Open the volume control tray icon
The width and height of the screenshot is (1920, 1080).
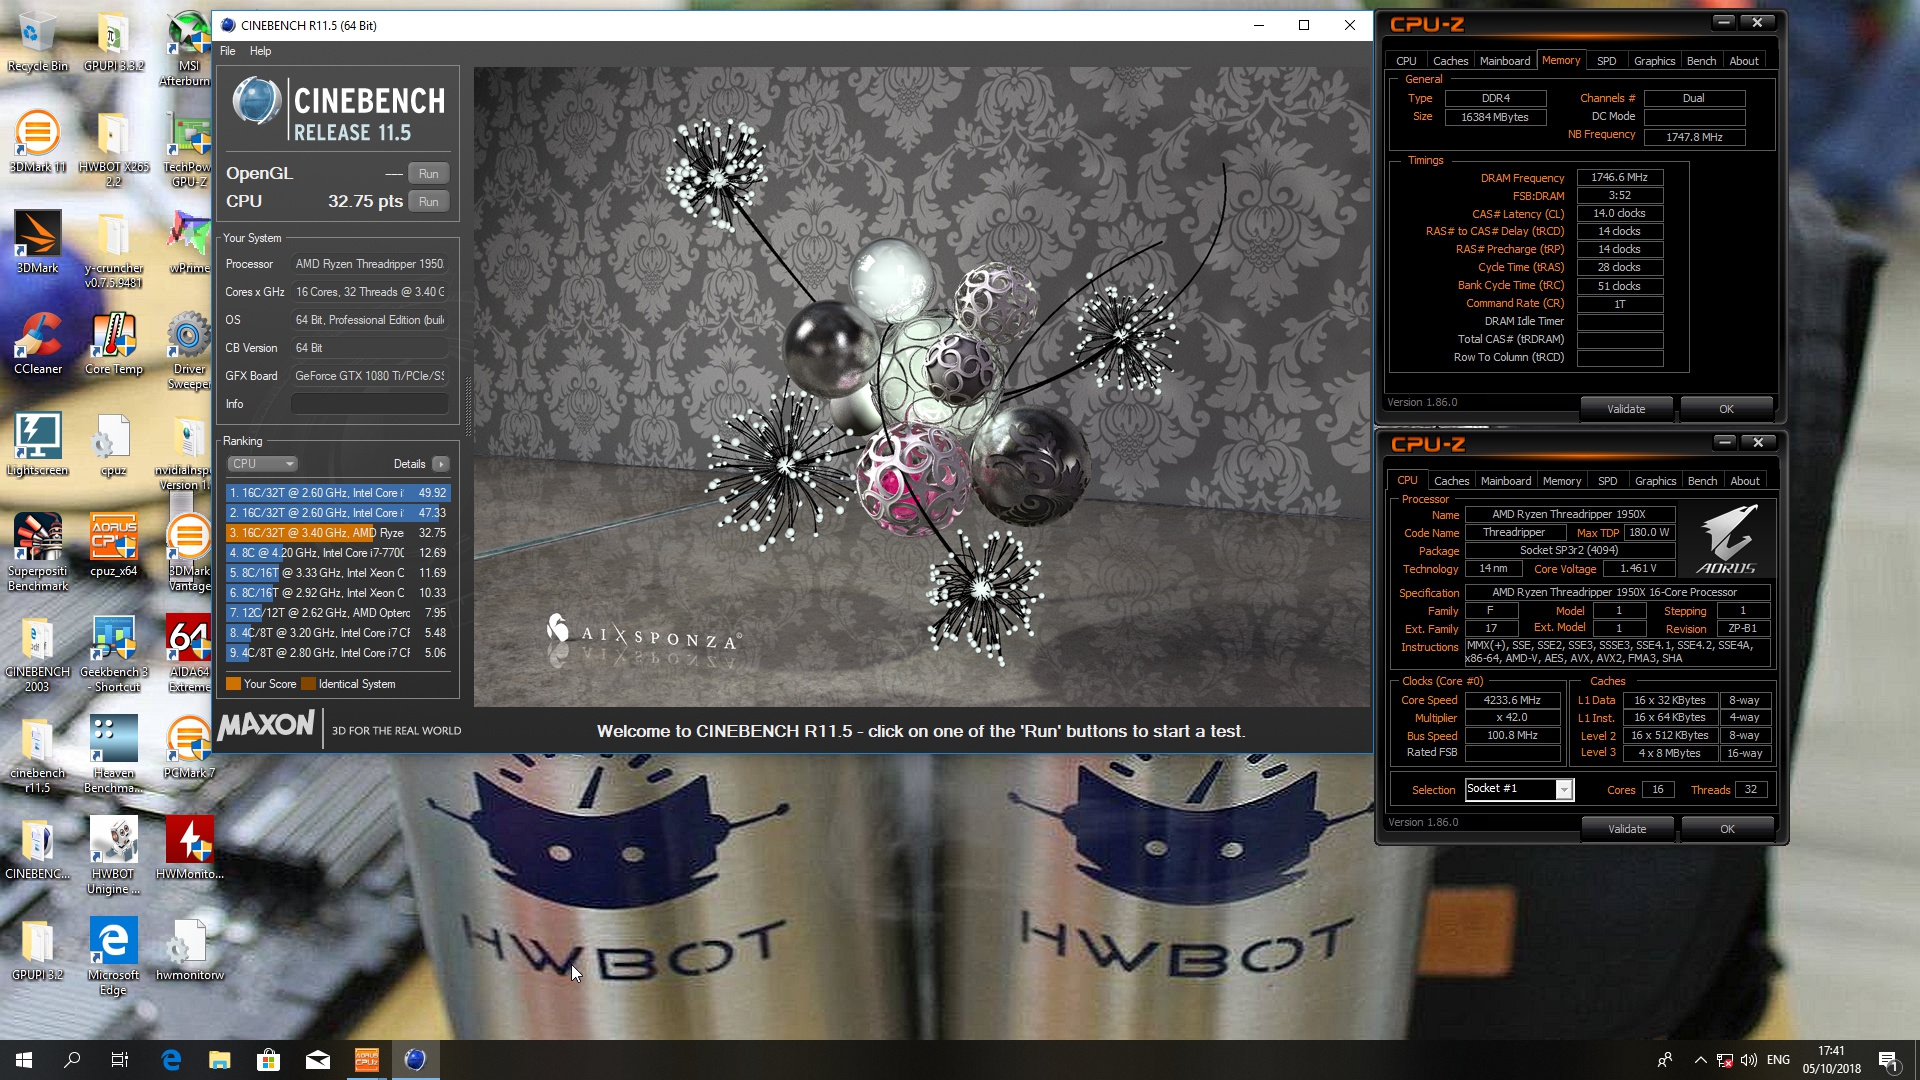coord(1749,1060)
